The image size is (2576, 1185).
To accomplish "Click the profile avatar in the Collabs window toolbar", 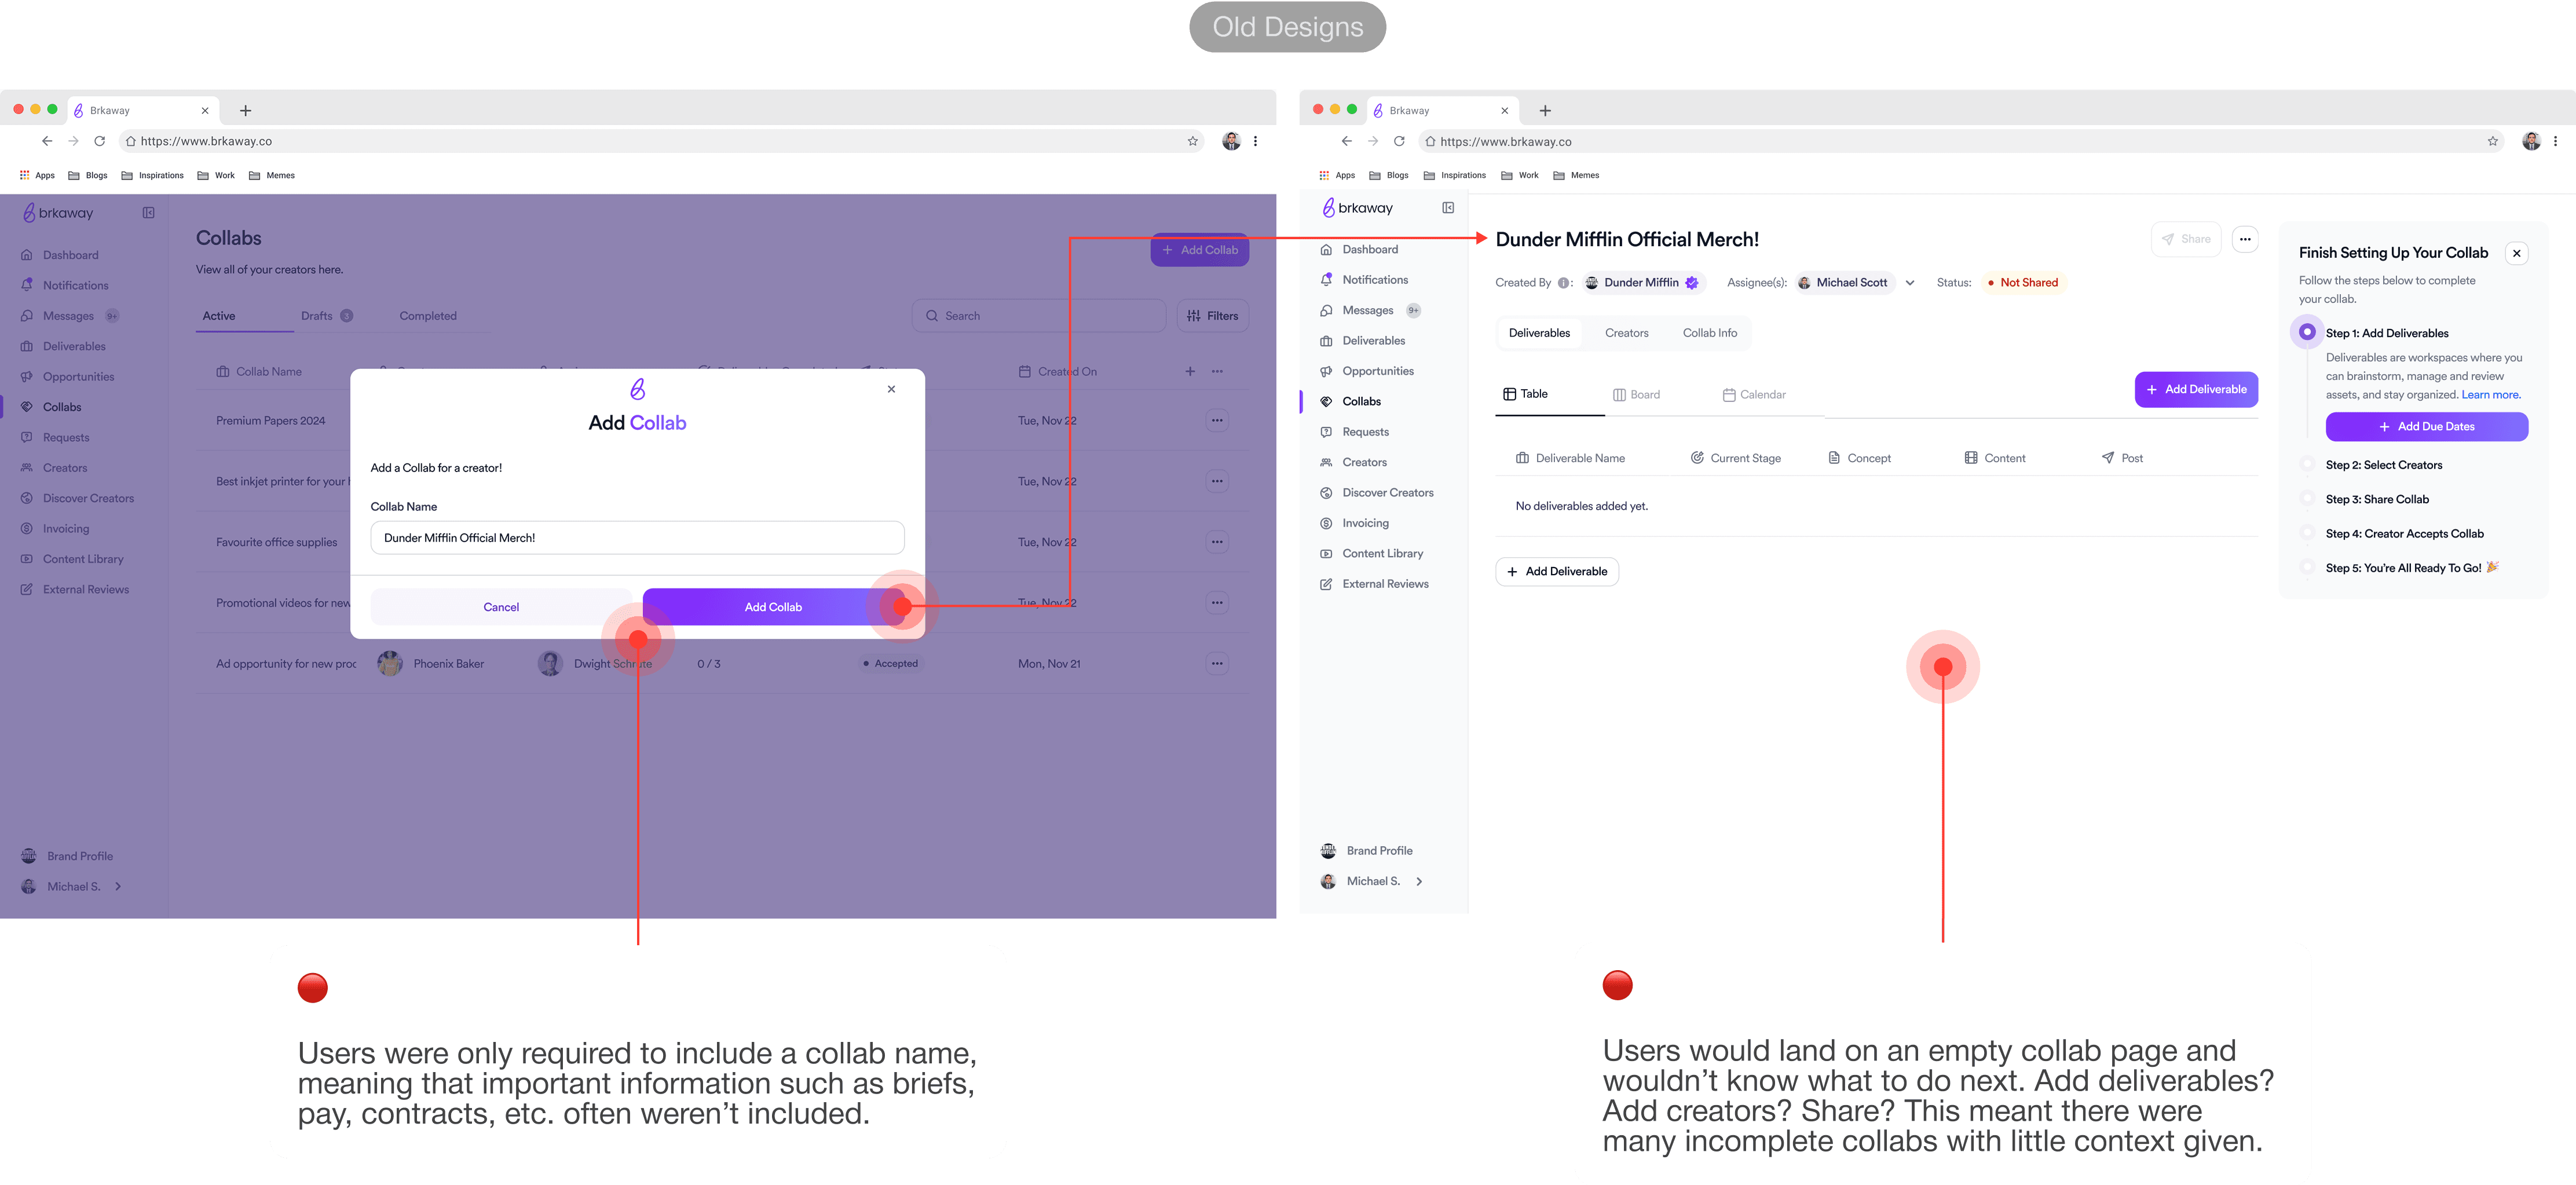I will tap(1231, 141).
